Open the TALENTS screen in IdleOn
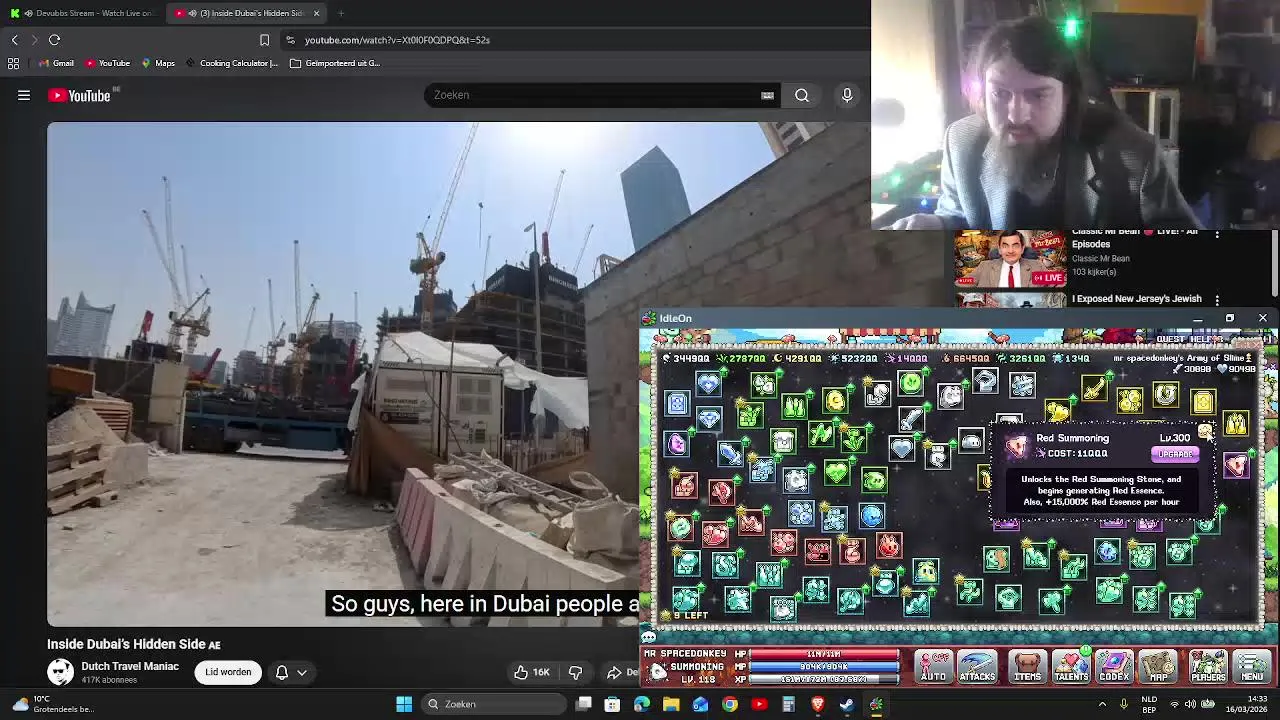1280x720 pixels. [1070, 667]
